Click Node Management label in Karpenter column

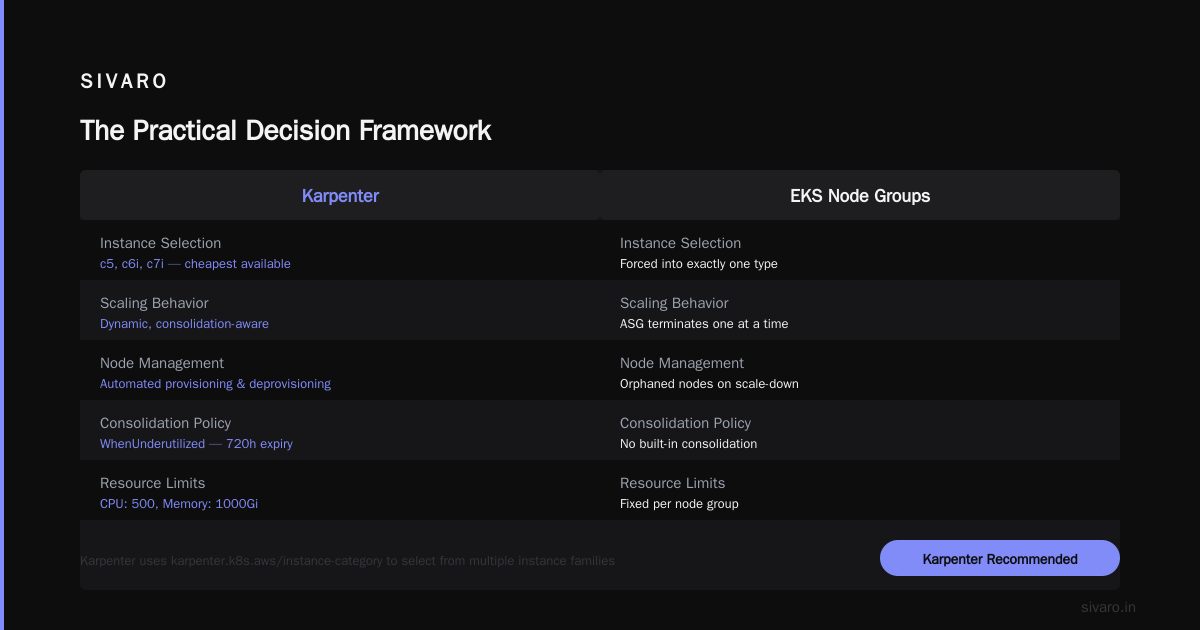tap(162, 363)
